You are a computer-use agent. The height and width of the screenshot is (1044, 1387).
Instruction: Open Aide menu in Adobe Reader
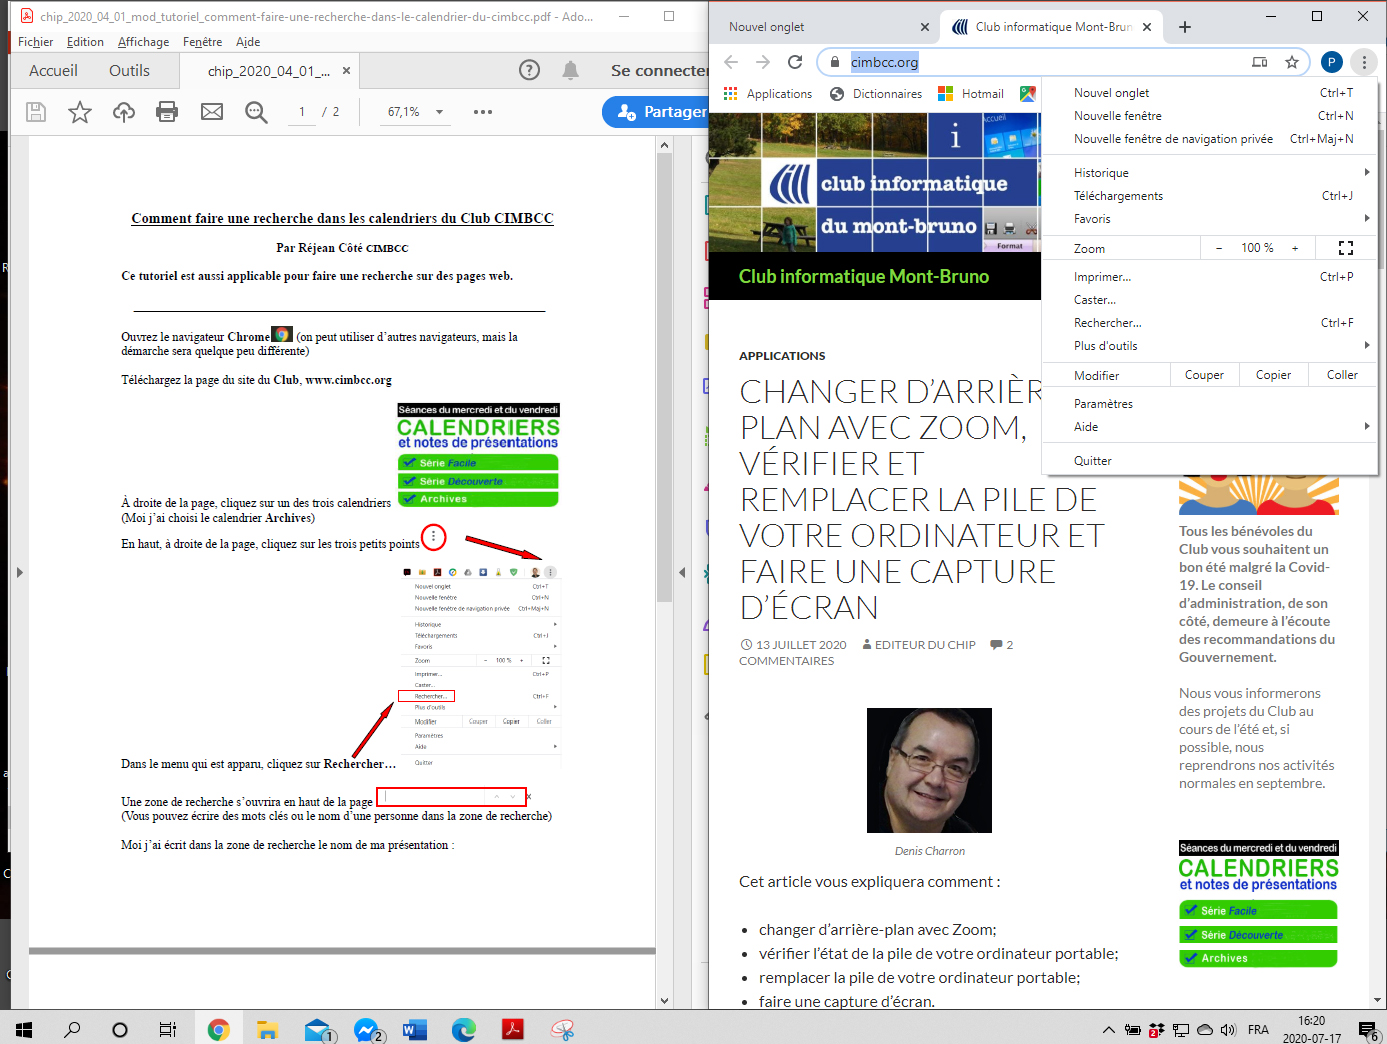[x=248, y=42]
